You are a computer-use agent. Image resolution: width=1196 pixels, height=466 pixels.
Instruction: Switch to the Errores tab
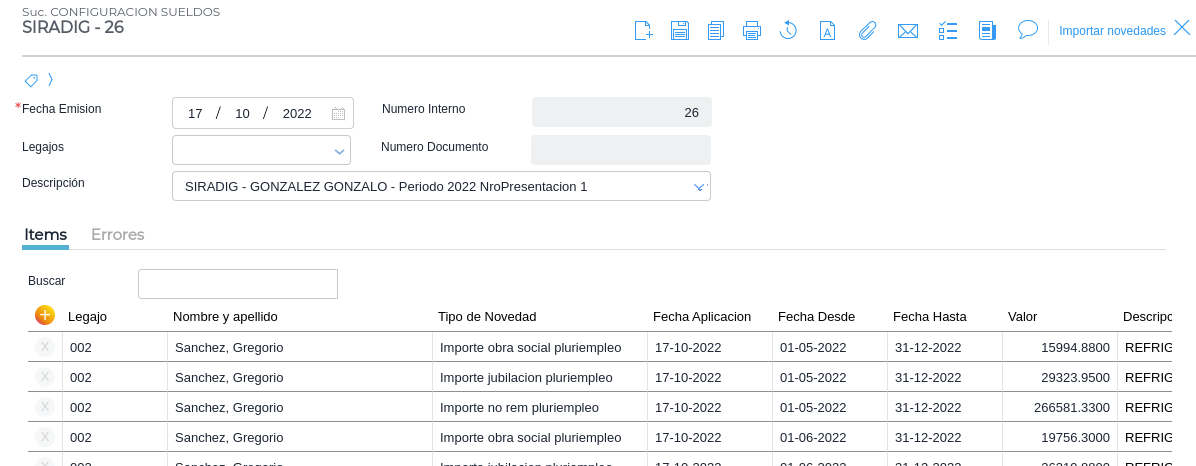(118, 235)
